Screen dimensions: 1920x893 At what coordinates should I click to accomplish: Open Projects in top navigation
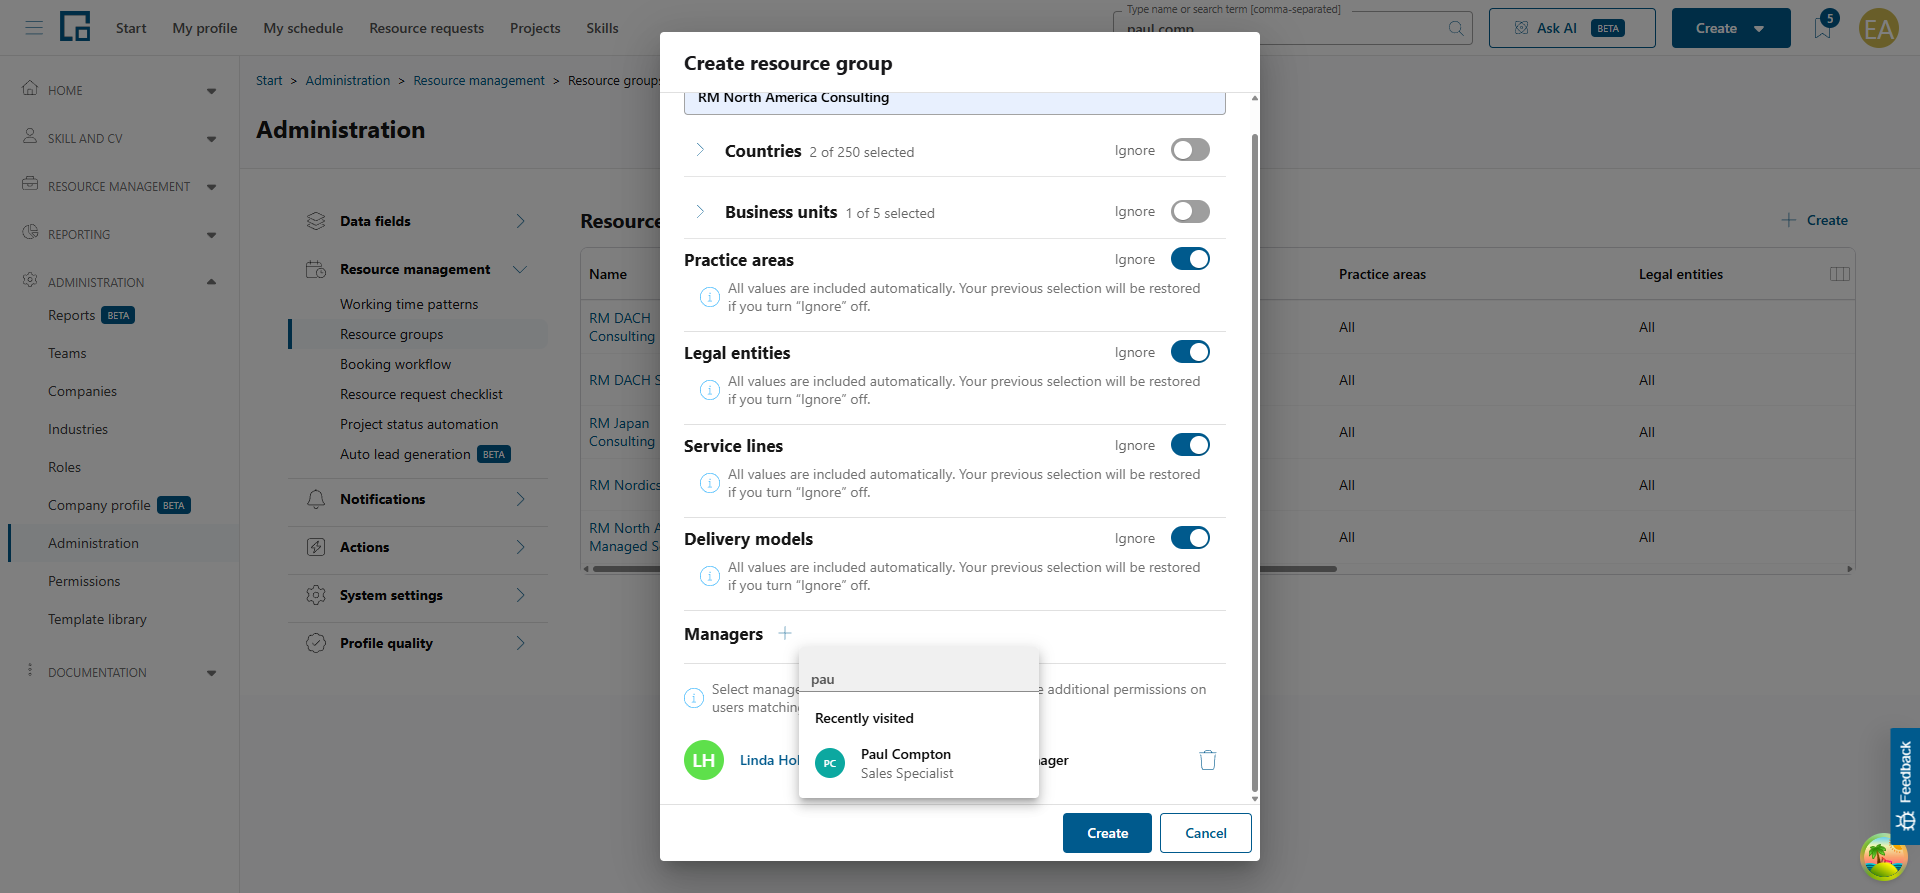tap(535, 28)
